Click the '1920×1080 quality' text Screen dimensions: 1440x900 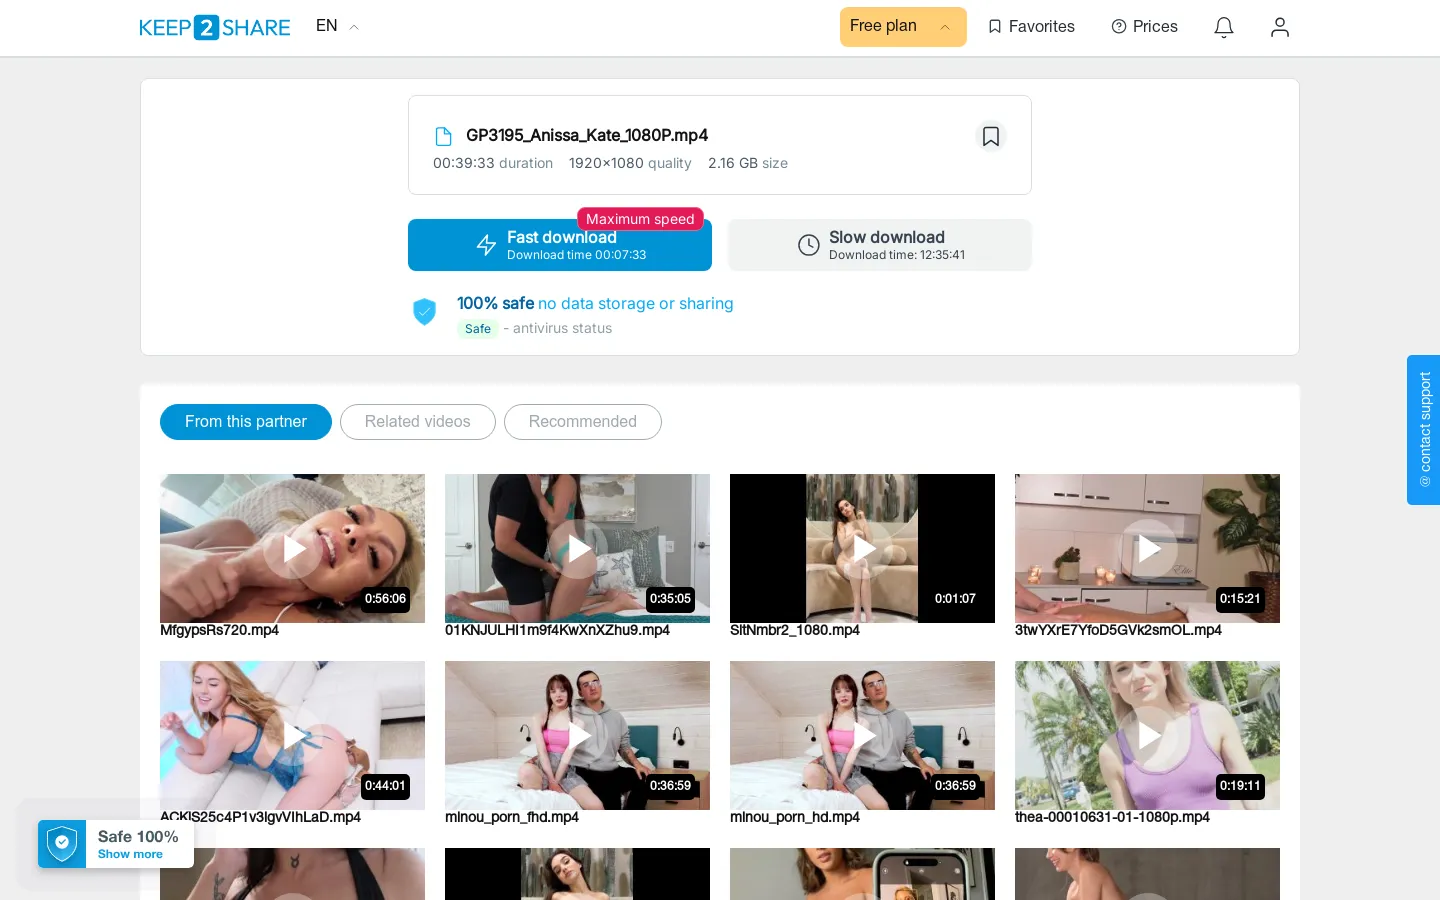(x=630, y=163)
